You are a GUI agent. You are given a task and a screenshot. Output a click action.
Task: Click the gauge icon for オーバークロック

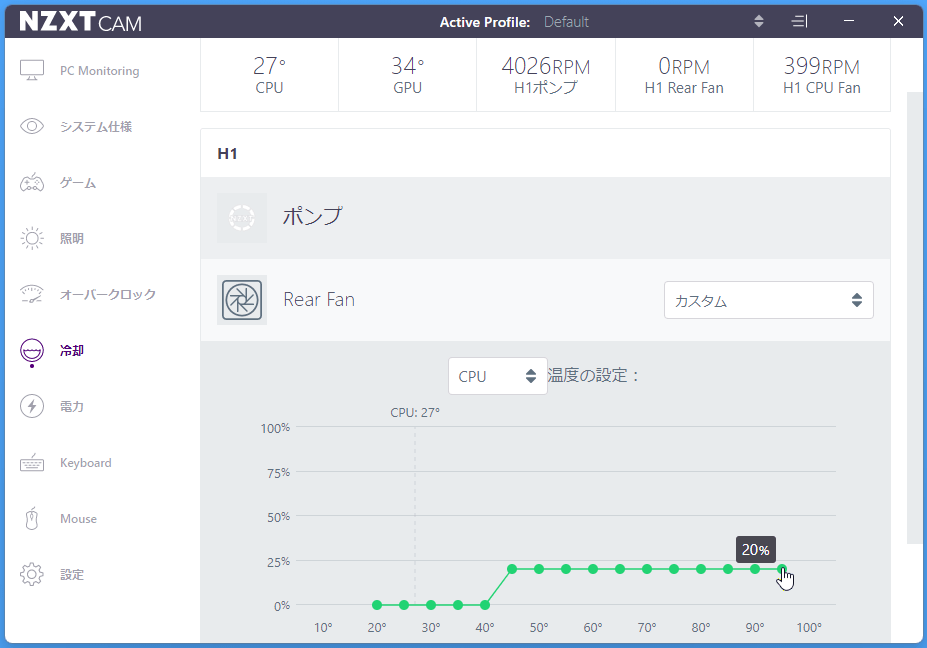(32, 294)
